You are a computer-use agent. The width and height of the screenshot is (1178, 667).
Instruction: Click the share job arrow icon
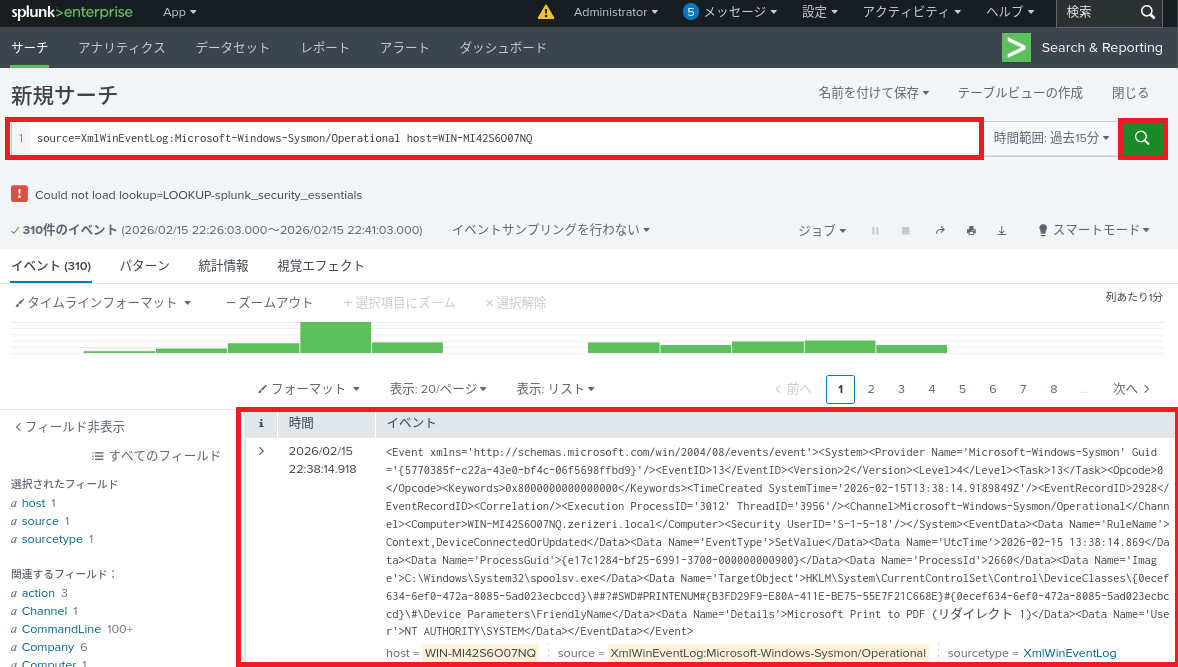940,230
